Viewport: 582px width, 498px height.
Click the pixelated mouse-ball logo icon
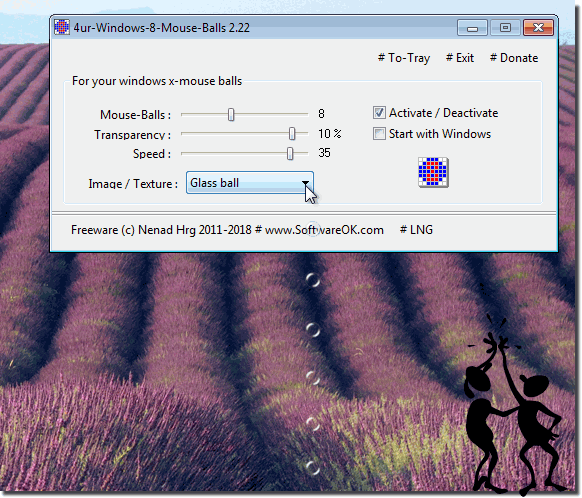(x=433, y=172)
